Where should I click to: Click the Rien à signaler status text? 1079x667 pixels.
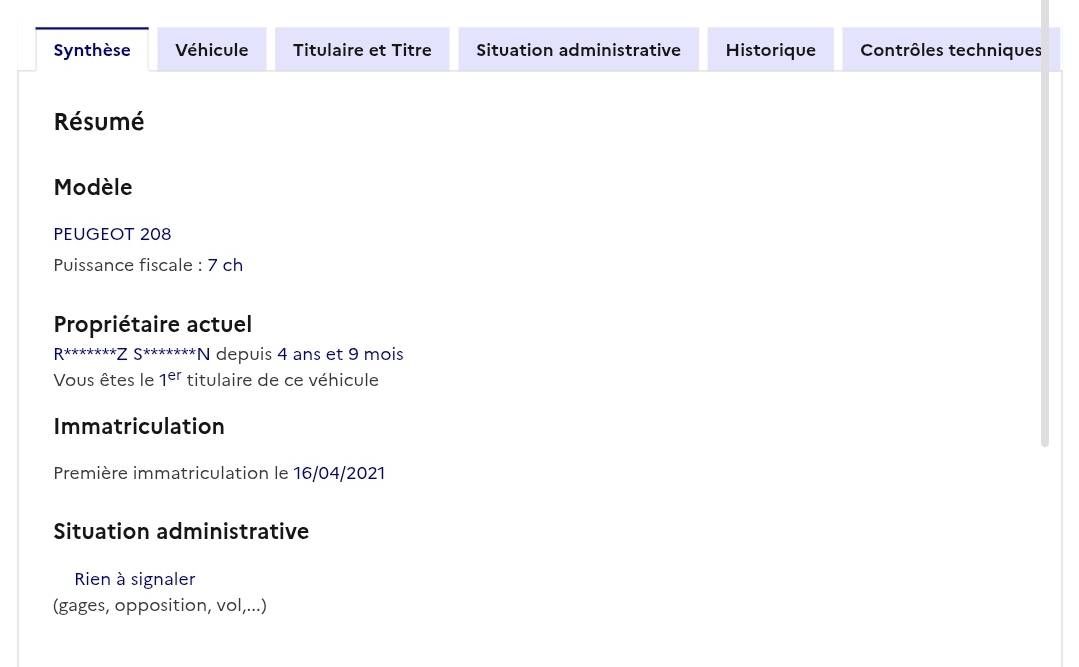134,579
